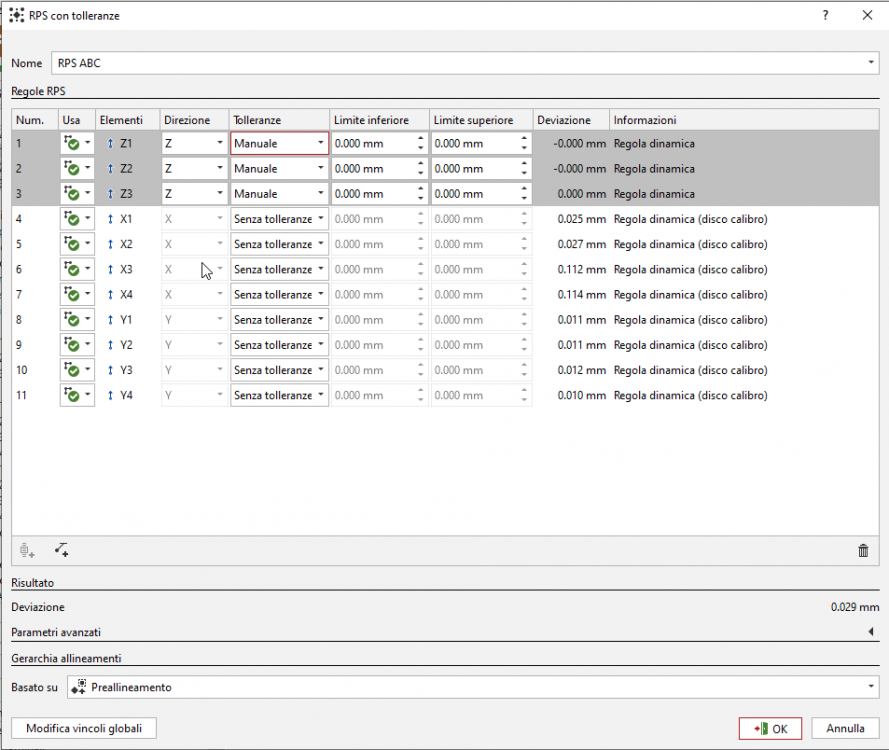The image size is (889, 750).
Task: Click the X3 element arrow icon
Action: coord(110,270)
